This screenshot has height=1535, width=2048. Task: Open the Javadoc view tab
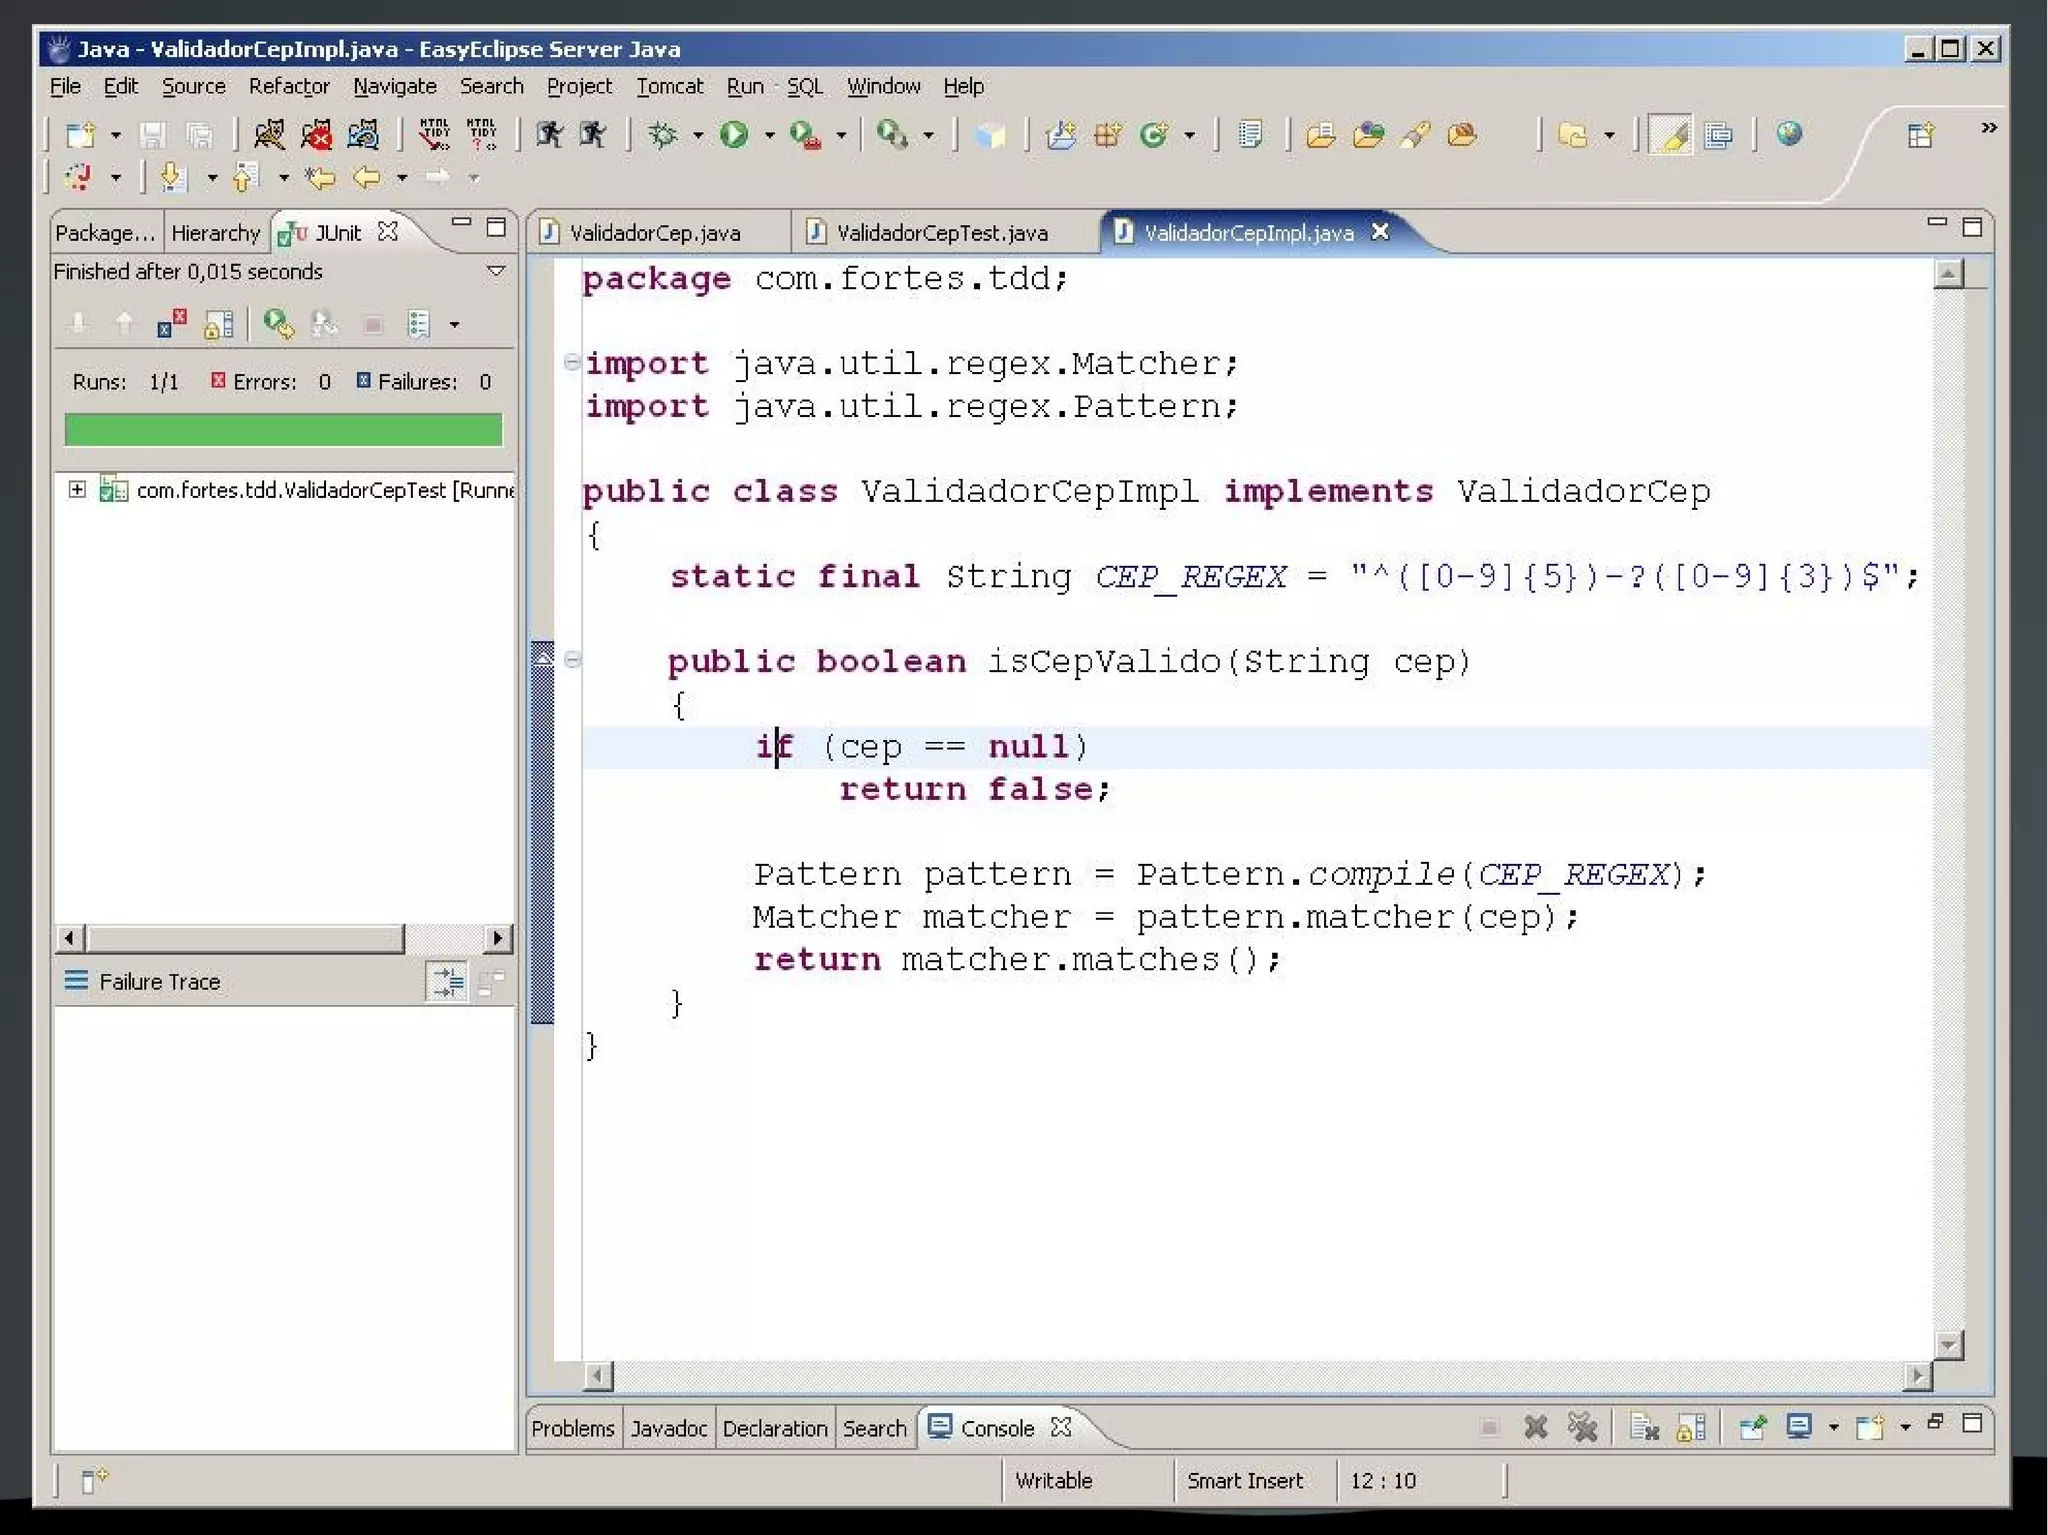(x=669, y=1428)
